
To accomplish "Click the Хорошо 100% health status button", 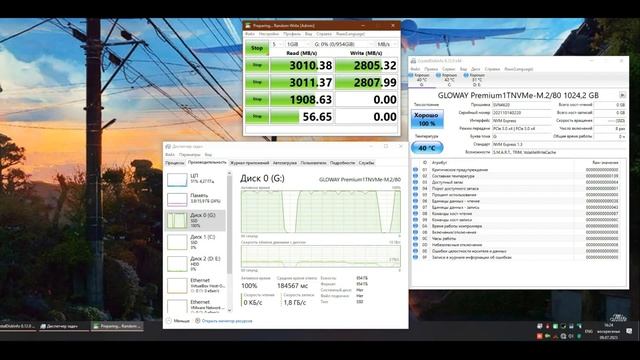I will pos(427,119).
